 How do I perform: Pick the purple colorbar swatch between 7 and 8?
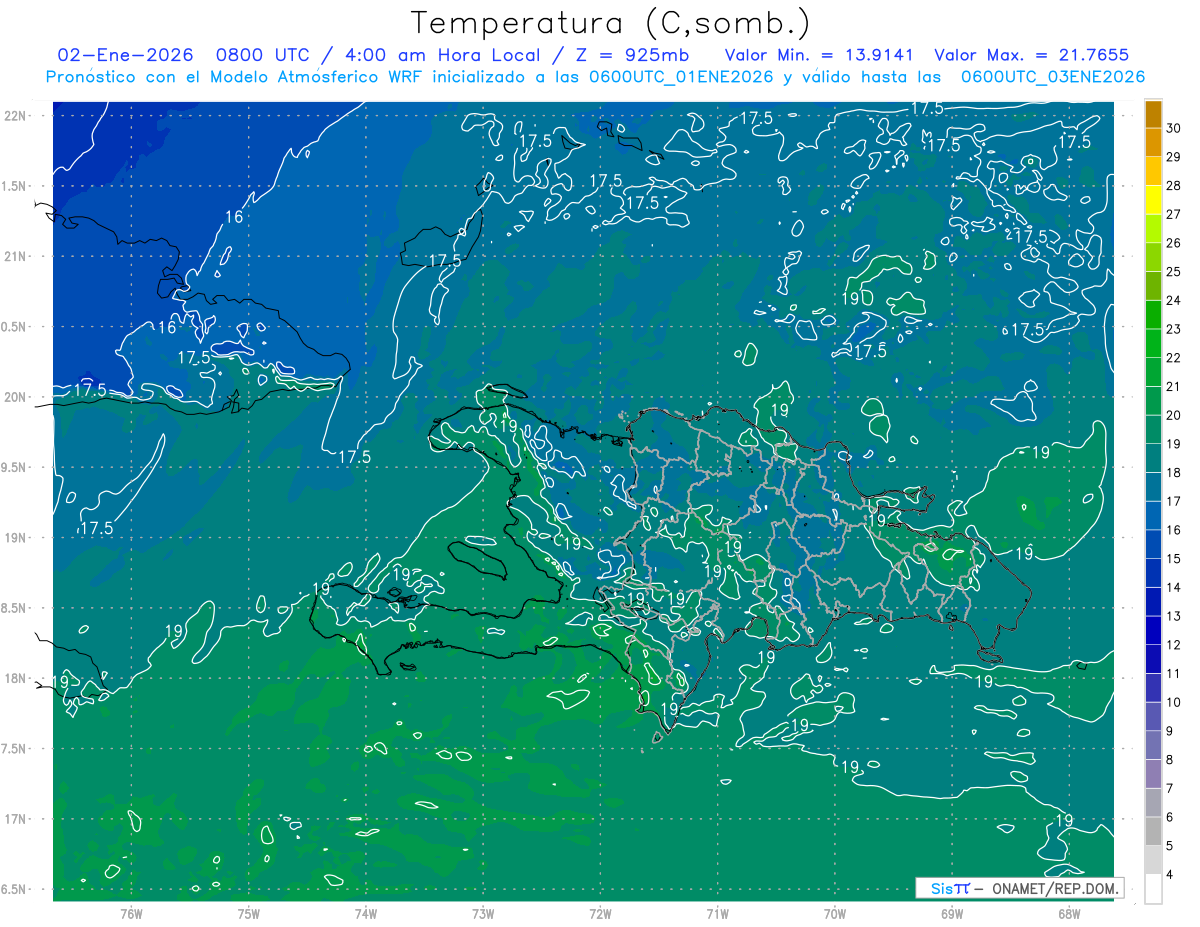[1153, 774]
